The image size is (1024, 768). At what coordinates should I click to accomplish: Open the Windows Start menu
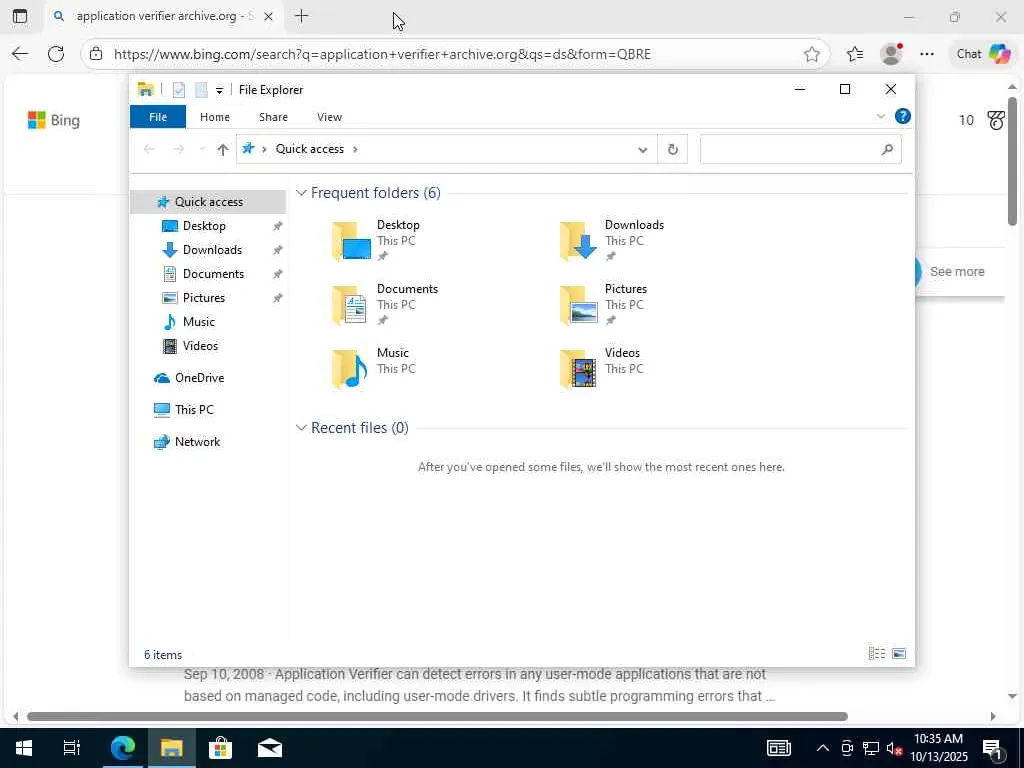pyautogui.click(x=24, y=748)
